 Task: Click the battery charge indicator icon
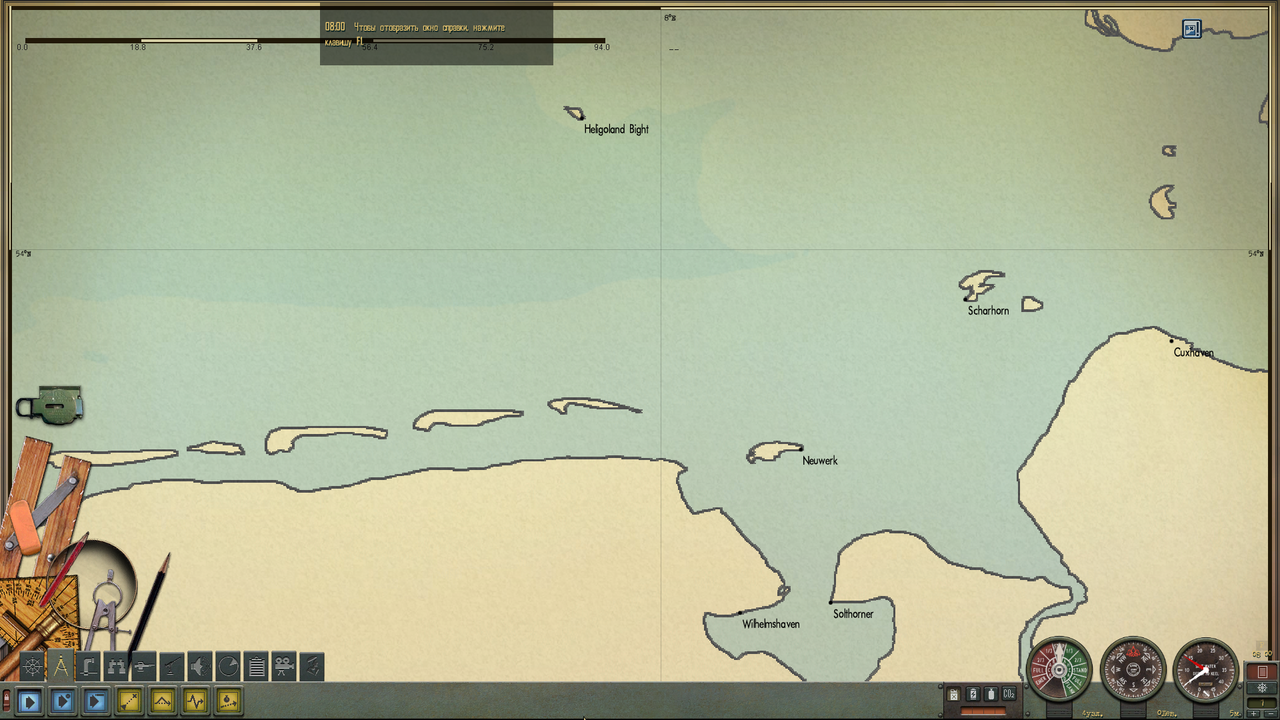pyautogui.click(x=973, y=694)
